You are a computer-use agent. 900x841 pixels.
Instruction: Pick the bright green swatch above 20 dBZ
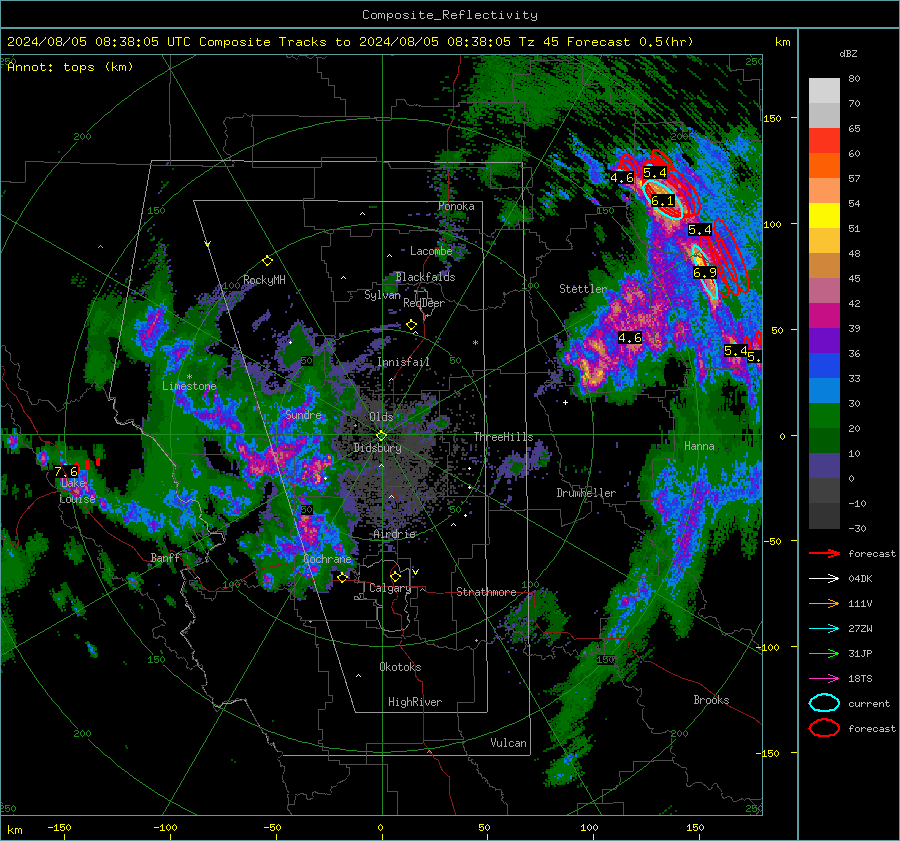click(x=824, y=415)
